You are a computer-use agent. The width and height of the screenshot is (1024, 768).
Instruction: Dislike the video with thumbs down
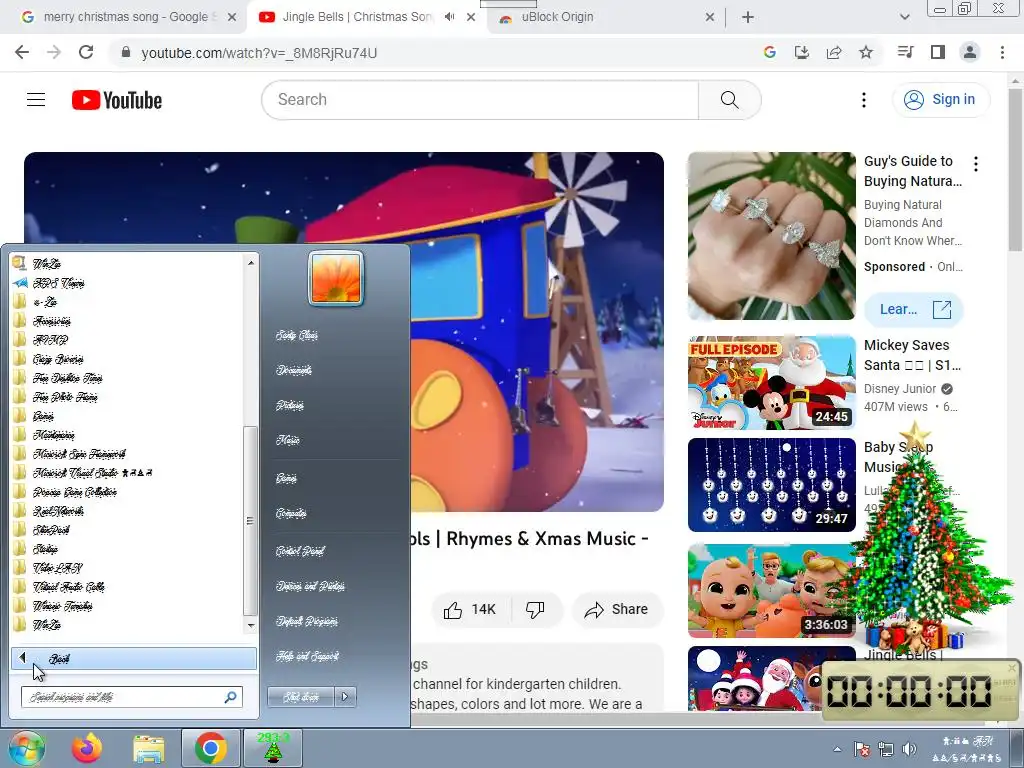click(535, 609)
